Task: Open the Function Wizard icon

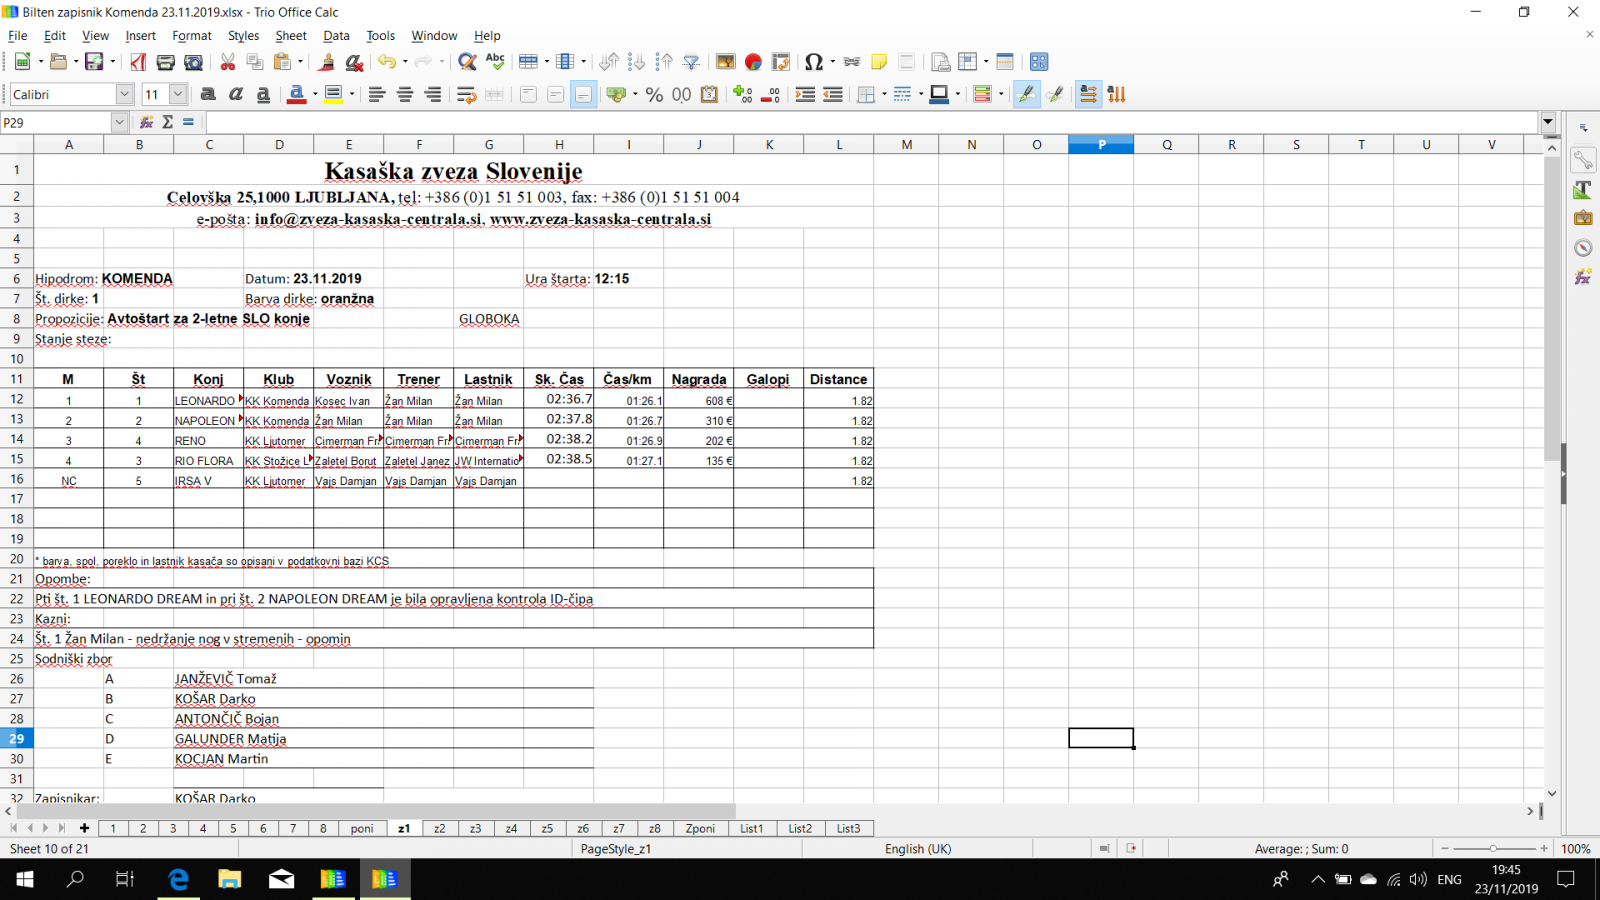Action: click(147, 122)
